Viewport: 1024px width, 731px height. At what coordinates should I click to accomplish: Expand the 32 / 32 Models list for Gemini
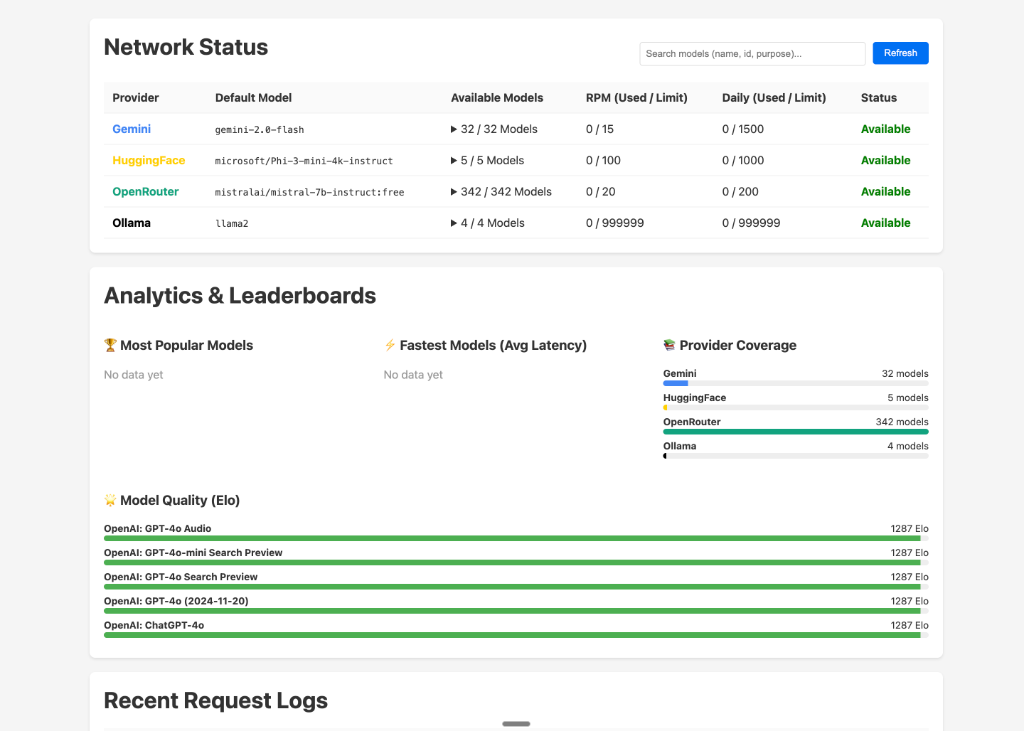point(494,129)
